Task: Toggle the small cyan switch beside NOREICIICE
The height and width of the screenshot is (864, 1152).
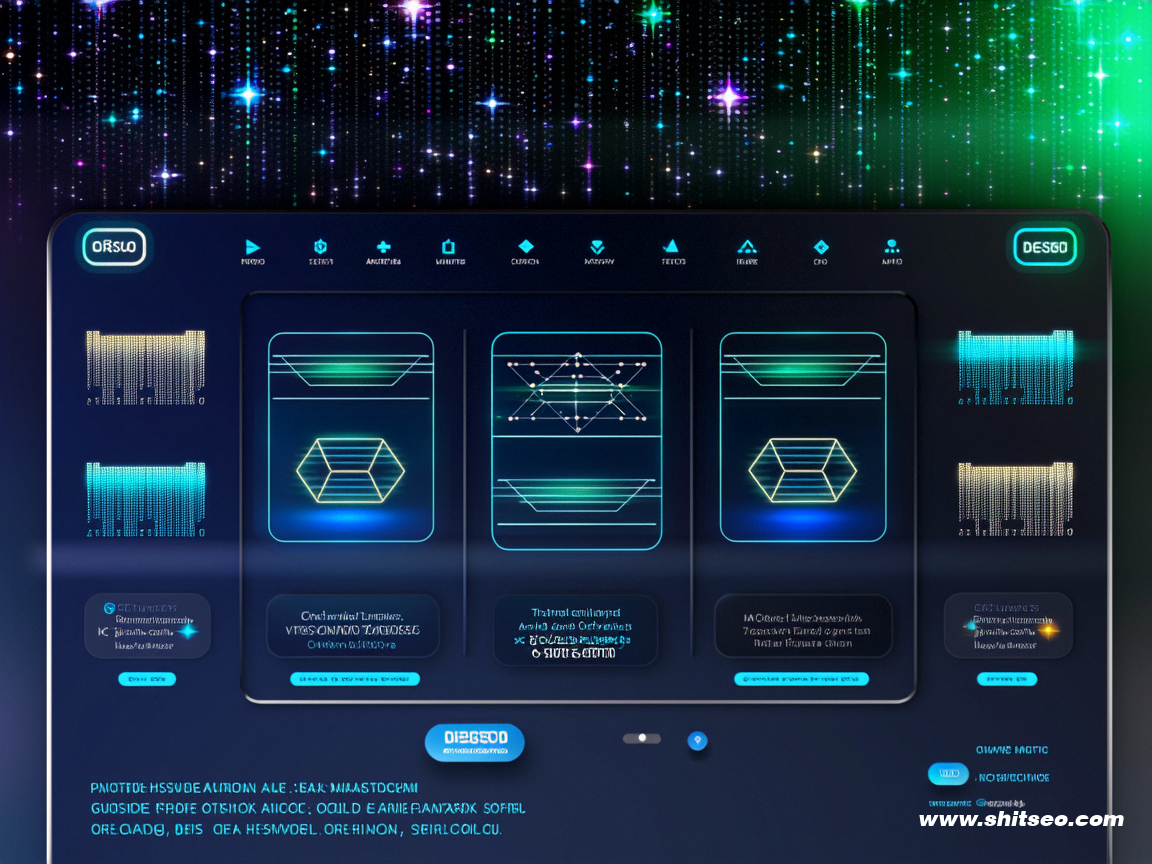Action: click(948, 774)
